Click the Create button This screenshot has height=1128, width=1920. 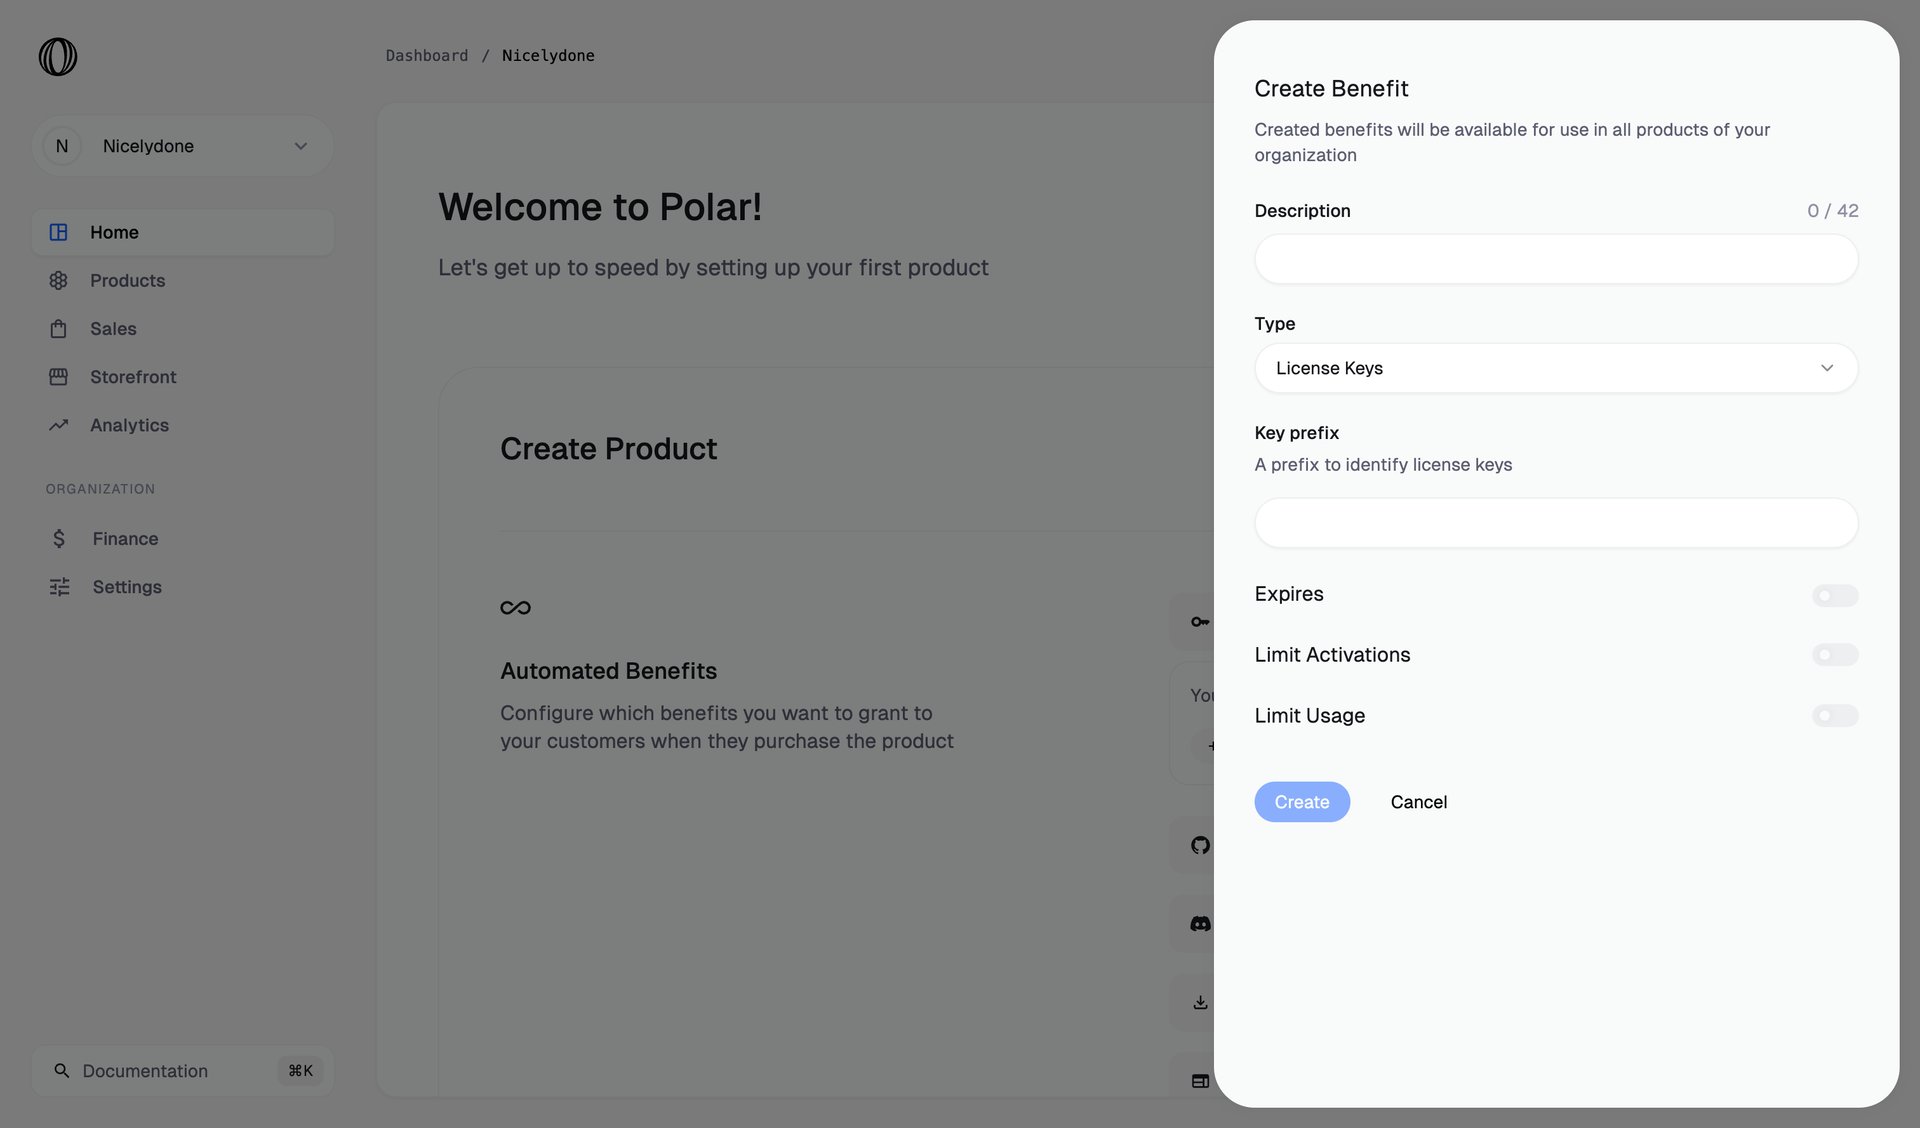pyautogui.click(x=1302, y=801)
